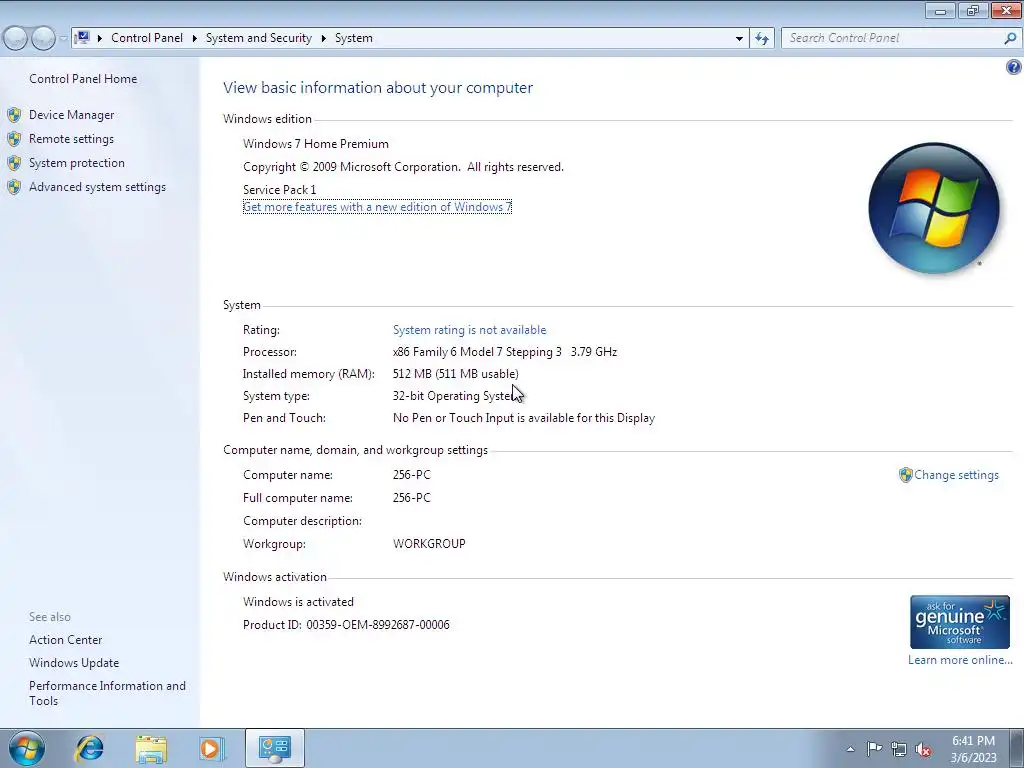
Task: Click the shield icon beside Remote settings
Action: (x=14, y=139)
